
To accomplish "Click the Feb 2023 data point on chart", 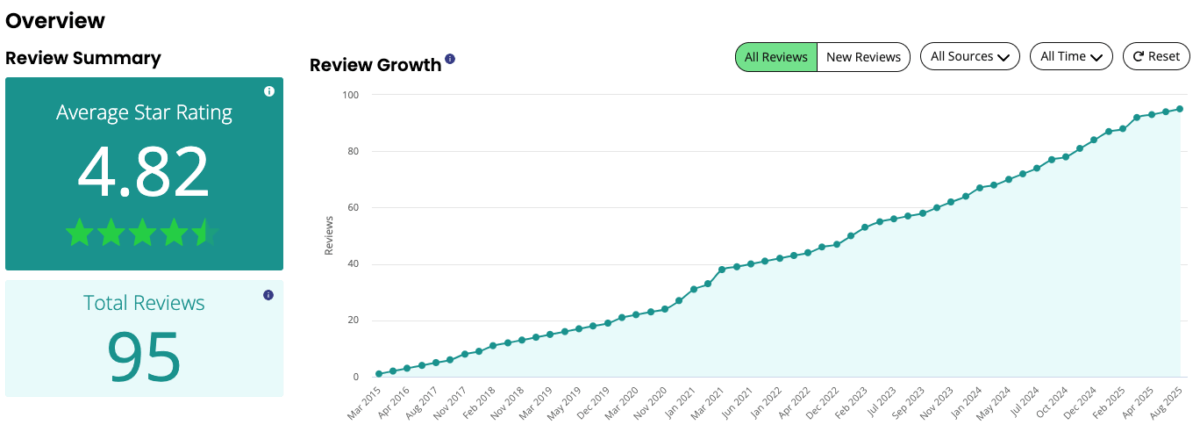I will [866, 227].
